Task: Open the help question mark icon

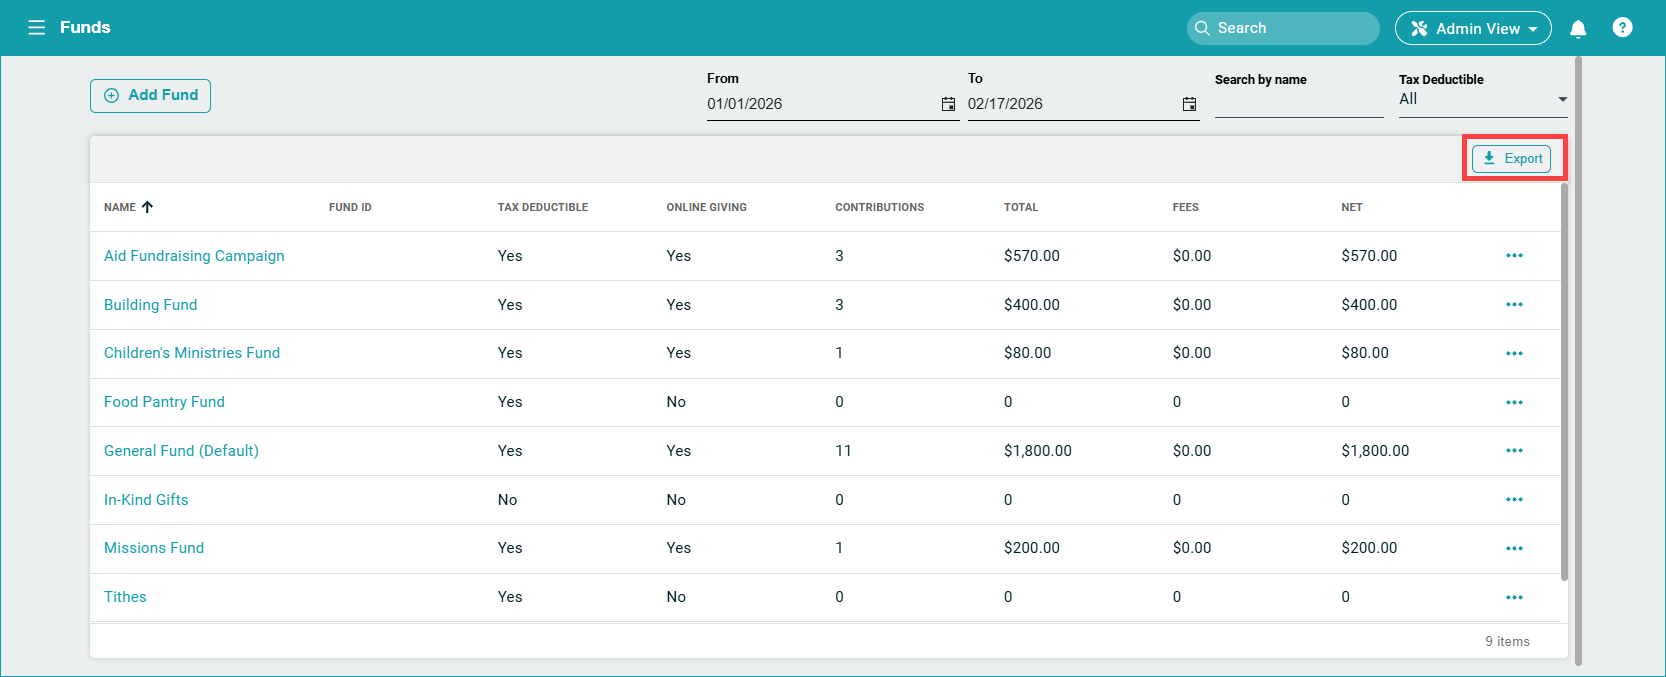Action: coord(1622,28)
